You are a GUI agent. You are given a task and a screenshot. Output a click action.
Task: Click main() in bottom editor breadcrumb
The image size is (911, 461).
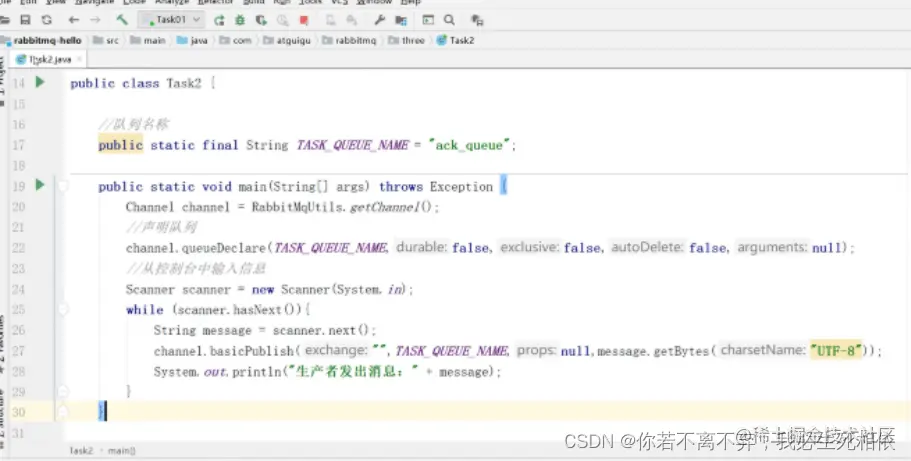pyautogui.click(x=121, y=451)
